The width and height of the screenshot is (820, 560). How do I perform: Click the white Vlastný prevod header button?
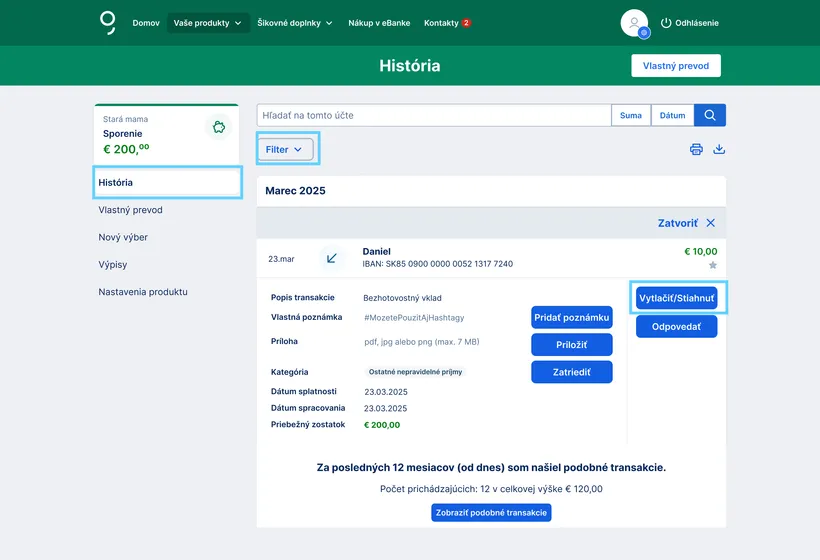[676, 66]
